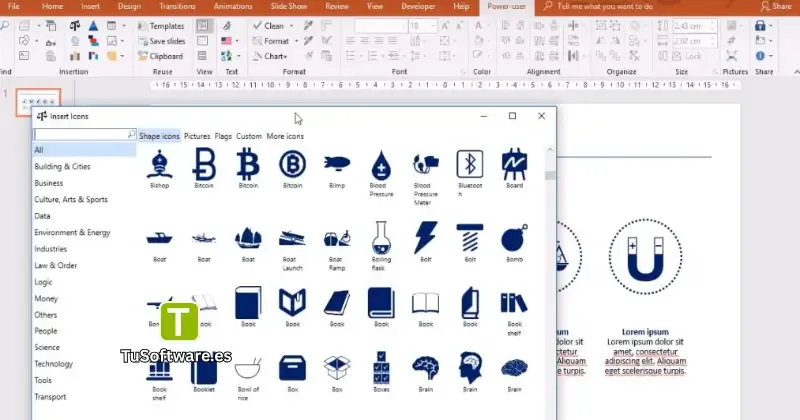Insert the Bluetooth icon
Viewport: 800px width, 420px height.
click(470, 164)
